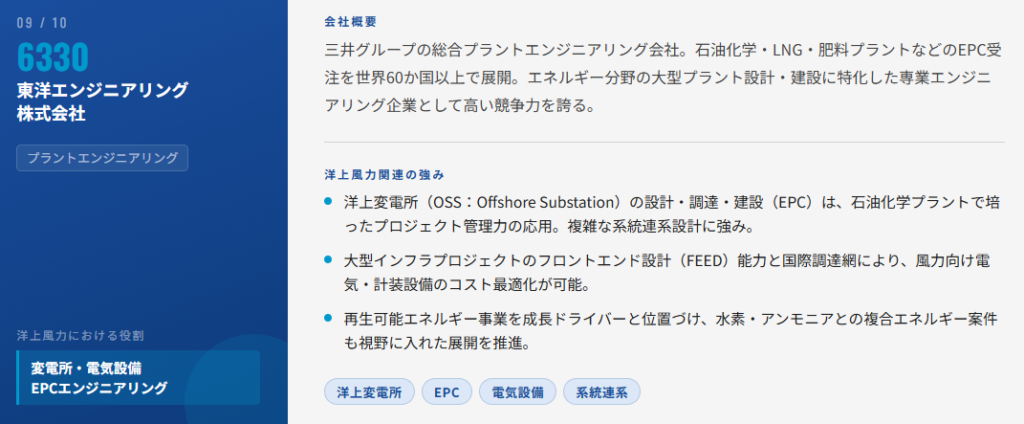Click the bullet text about 水素・アンモニア projects

point(670,330)
